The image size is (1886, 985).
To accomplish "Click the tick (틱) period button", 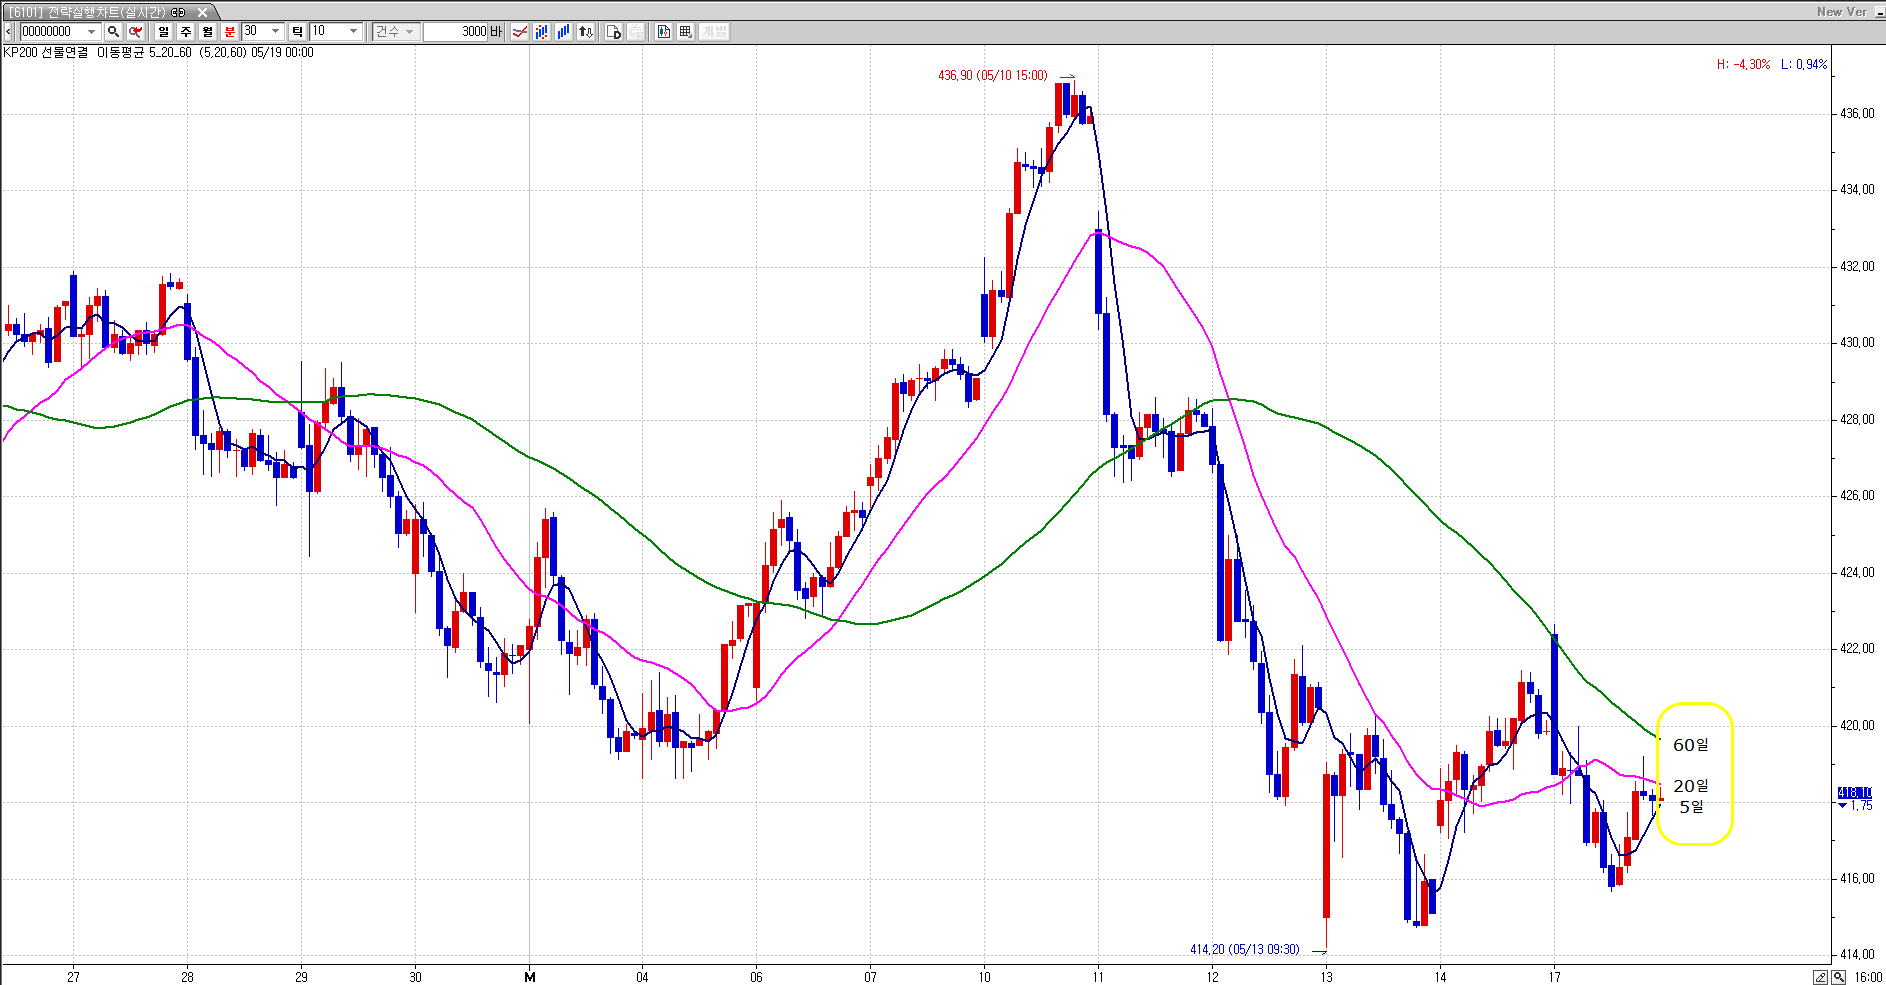I will (x=297, y=32).
